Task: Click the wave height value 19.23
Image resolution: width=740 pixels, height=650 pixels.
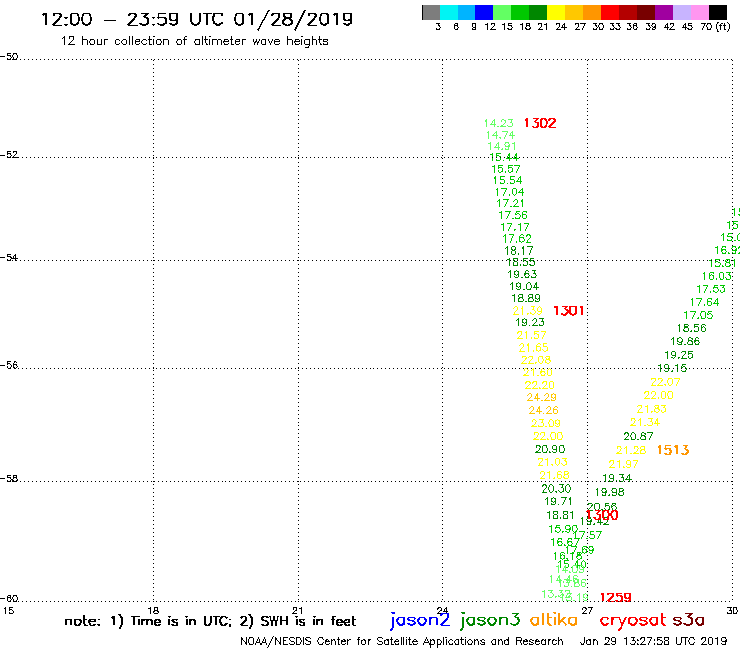Action: (x=530, y=322)
